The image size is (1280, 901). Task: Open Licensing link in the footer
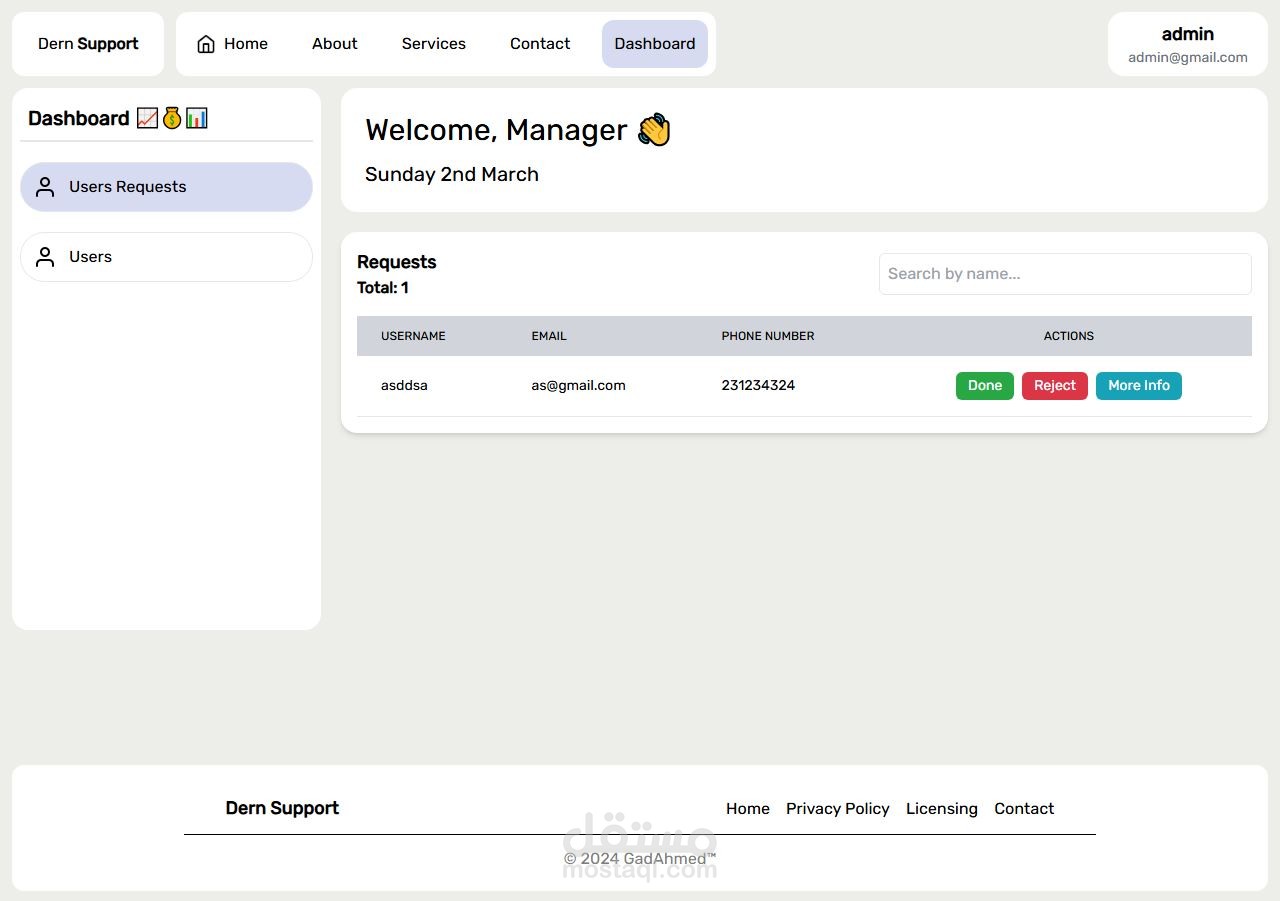click(x=942, y=809)
